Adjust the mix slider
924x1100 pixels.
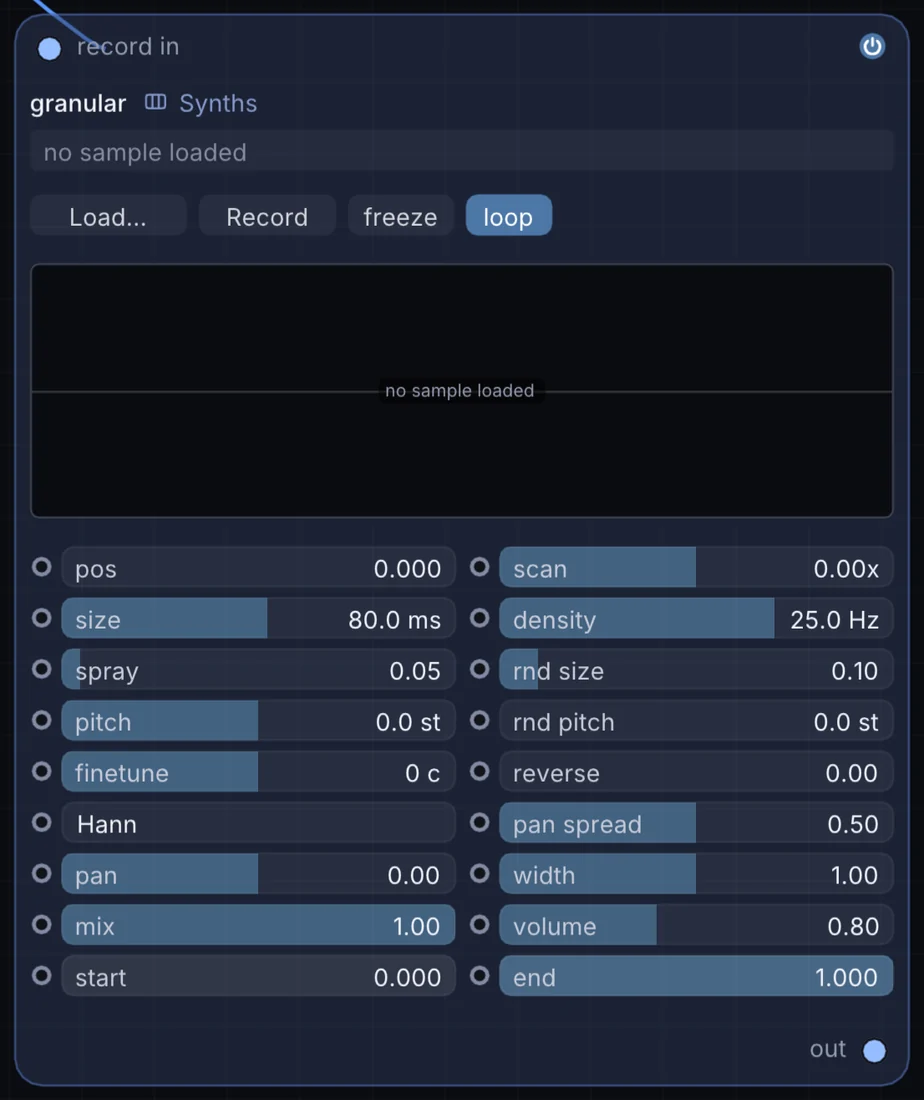[x=258, y=925]
